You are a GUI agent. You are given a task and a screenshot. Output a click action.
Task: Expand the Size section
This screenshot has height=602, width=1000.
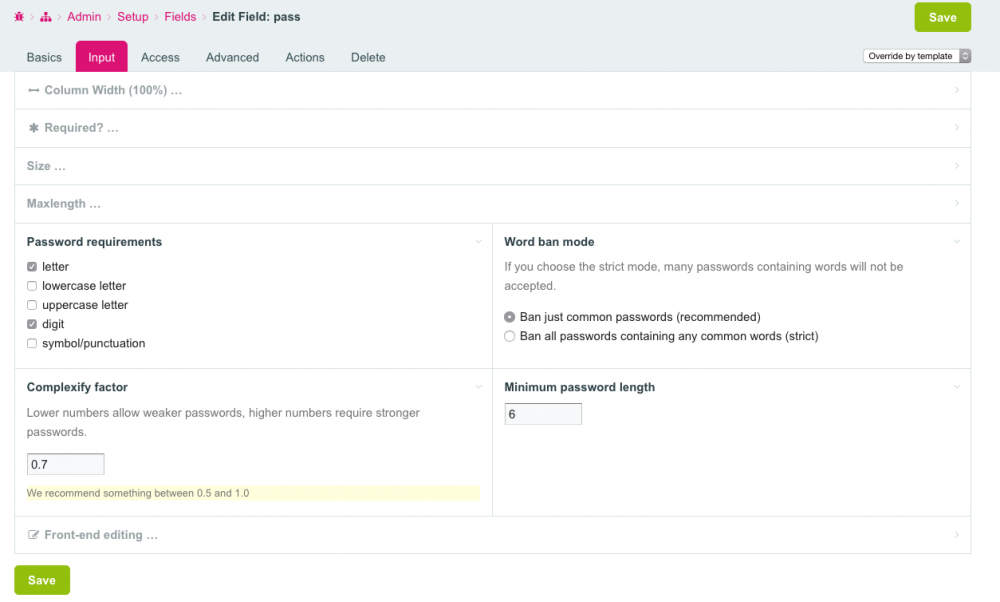(x=47, y=166)
